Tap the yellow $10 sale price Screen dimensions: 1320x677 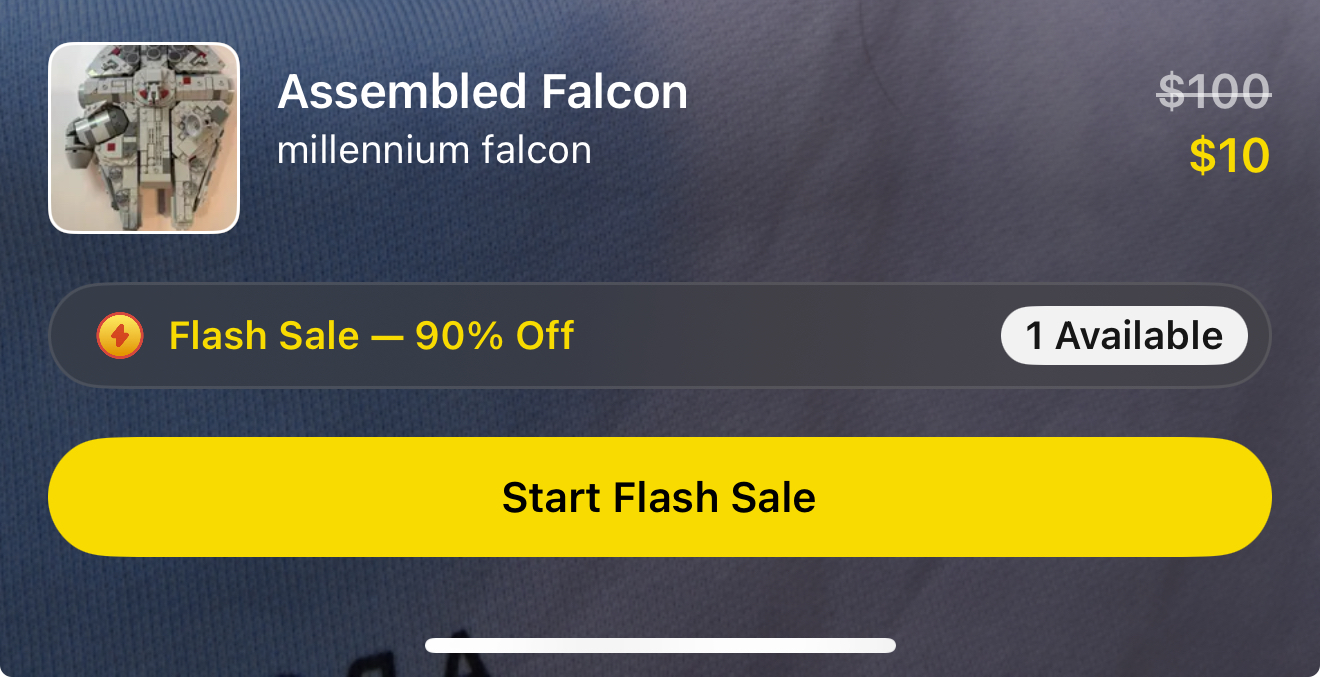click(x=1229, y=156)
